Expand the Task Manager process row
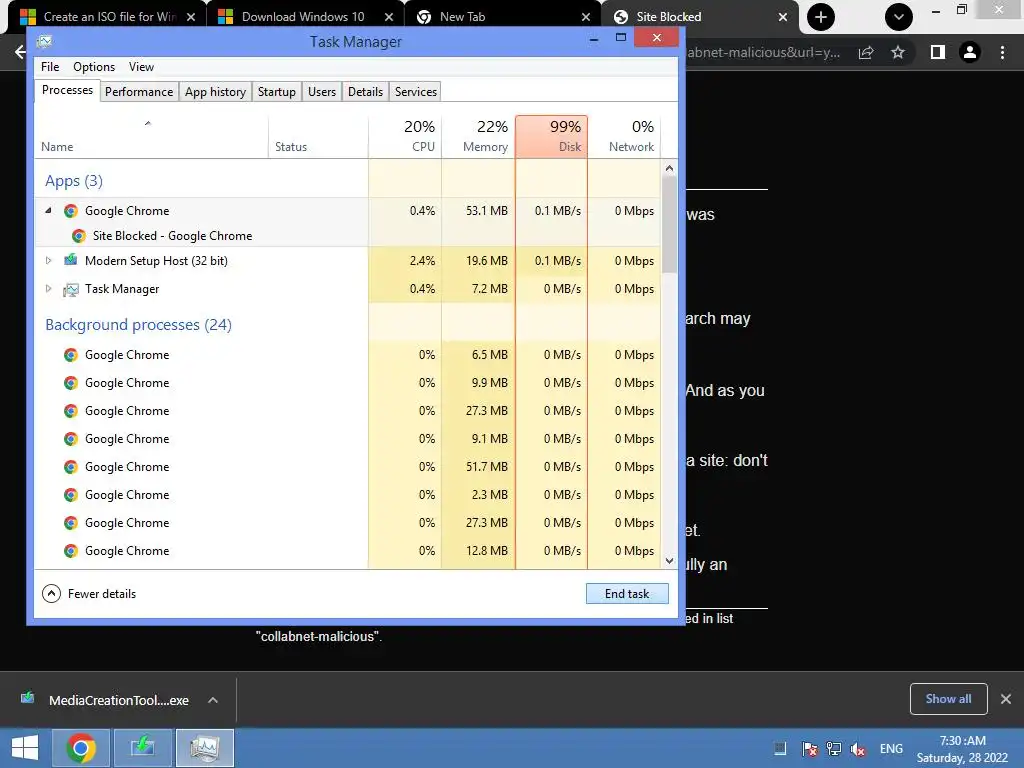 point(48,289)
